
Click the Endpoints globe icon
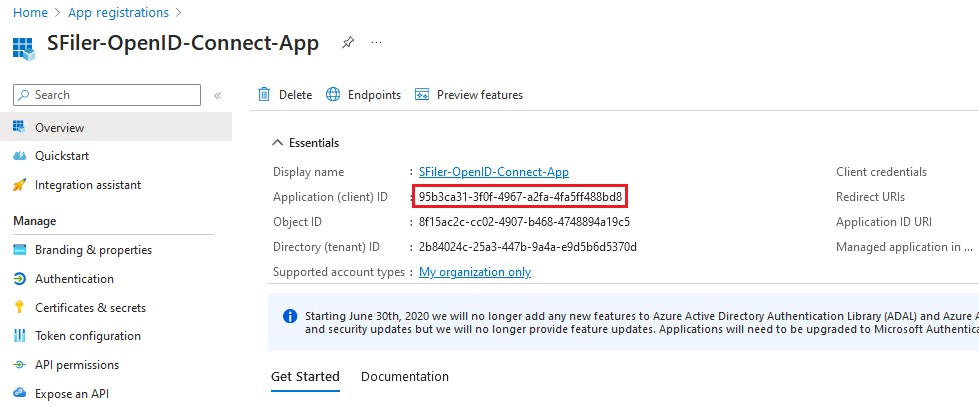333,94
